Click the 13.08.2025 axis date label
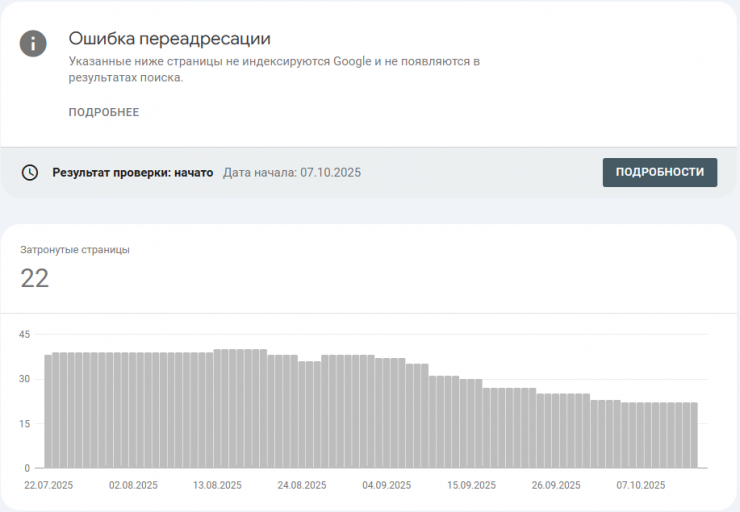740x512 pixels. (218, 485)
